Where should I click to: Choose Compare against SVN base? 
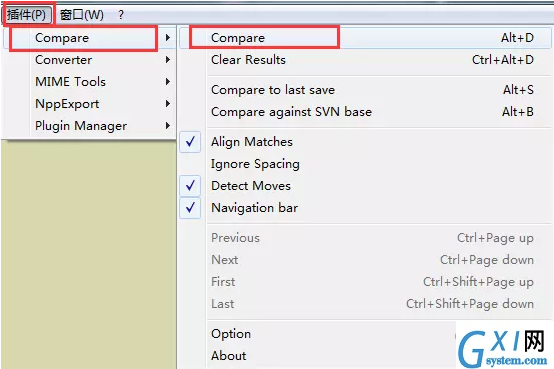click(365, 112)
